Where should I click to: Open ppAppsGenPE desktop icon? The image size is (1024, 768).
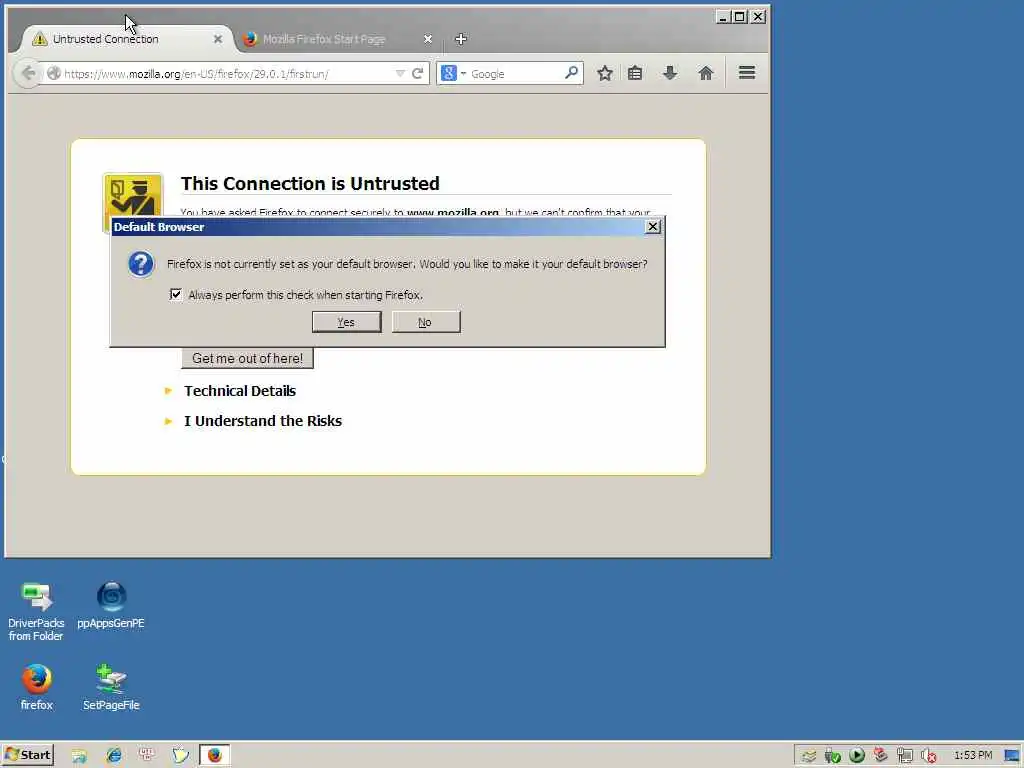(111, 605)
